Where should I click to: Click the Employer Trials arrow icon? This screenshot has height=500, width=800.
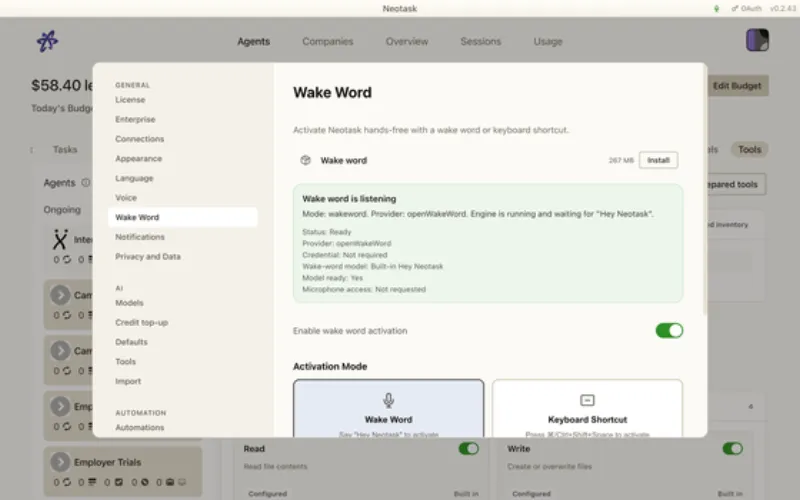tap(60, 462)
